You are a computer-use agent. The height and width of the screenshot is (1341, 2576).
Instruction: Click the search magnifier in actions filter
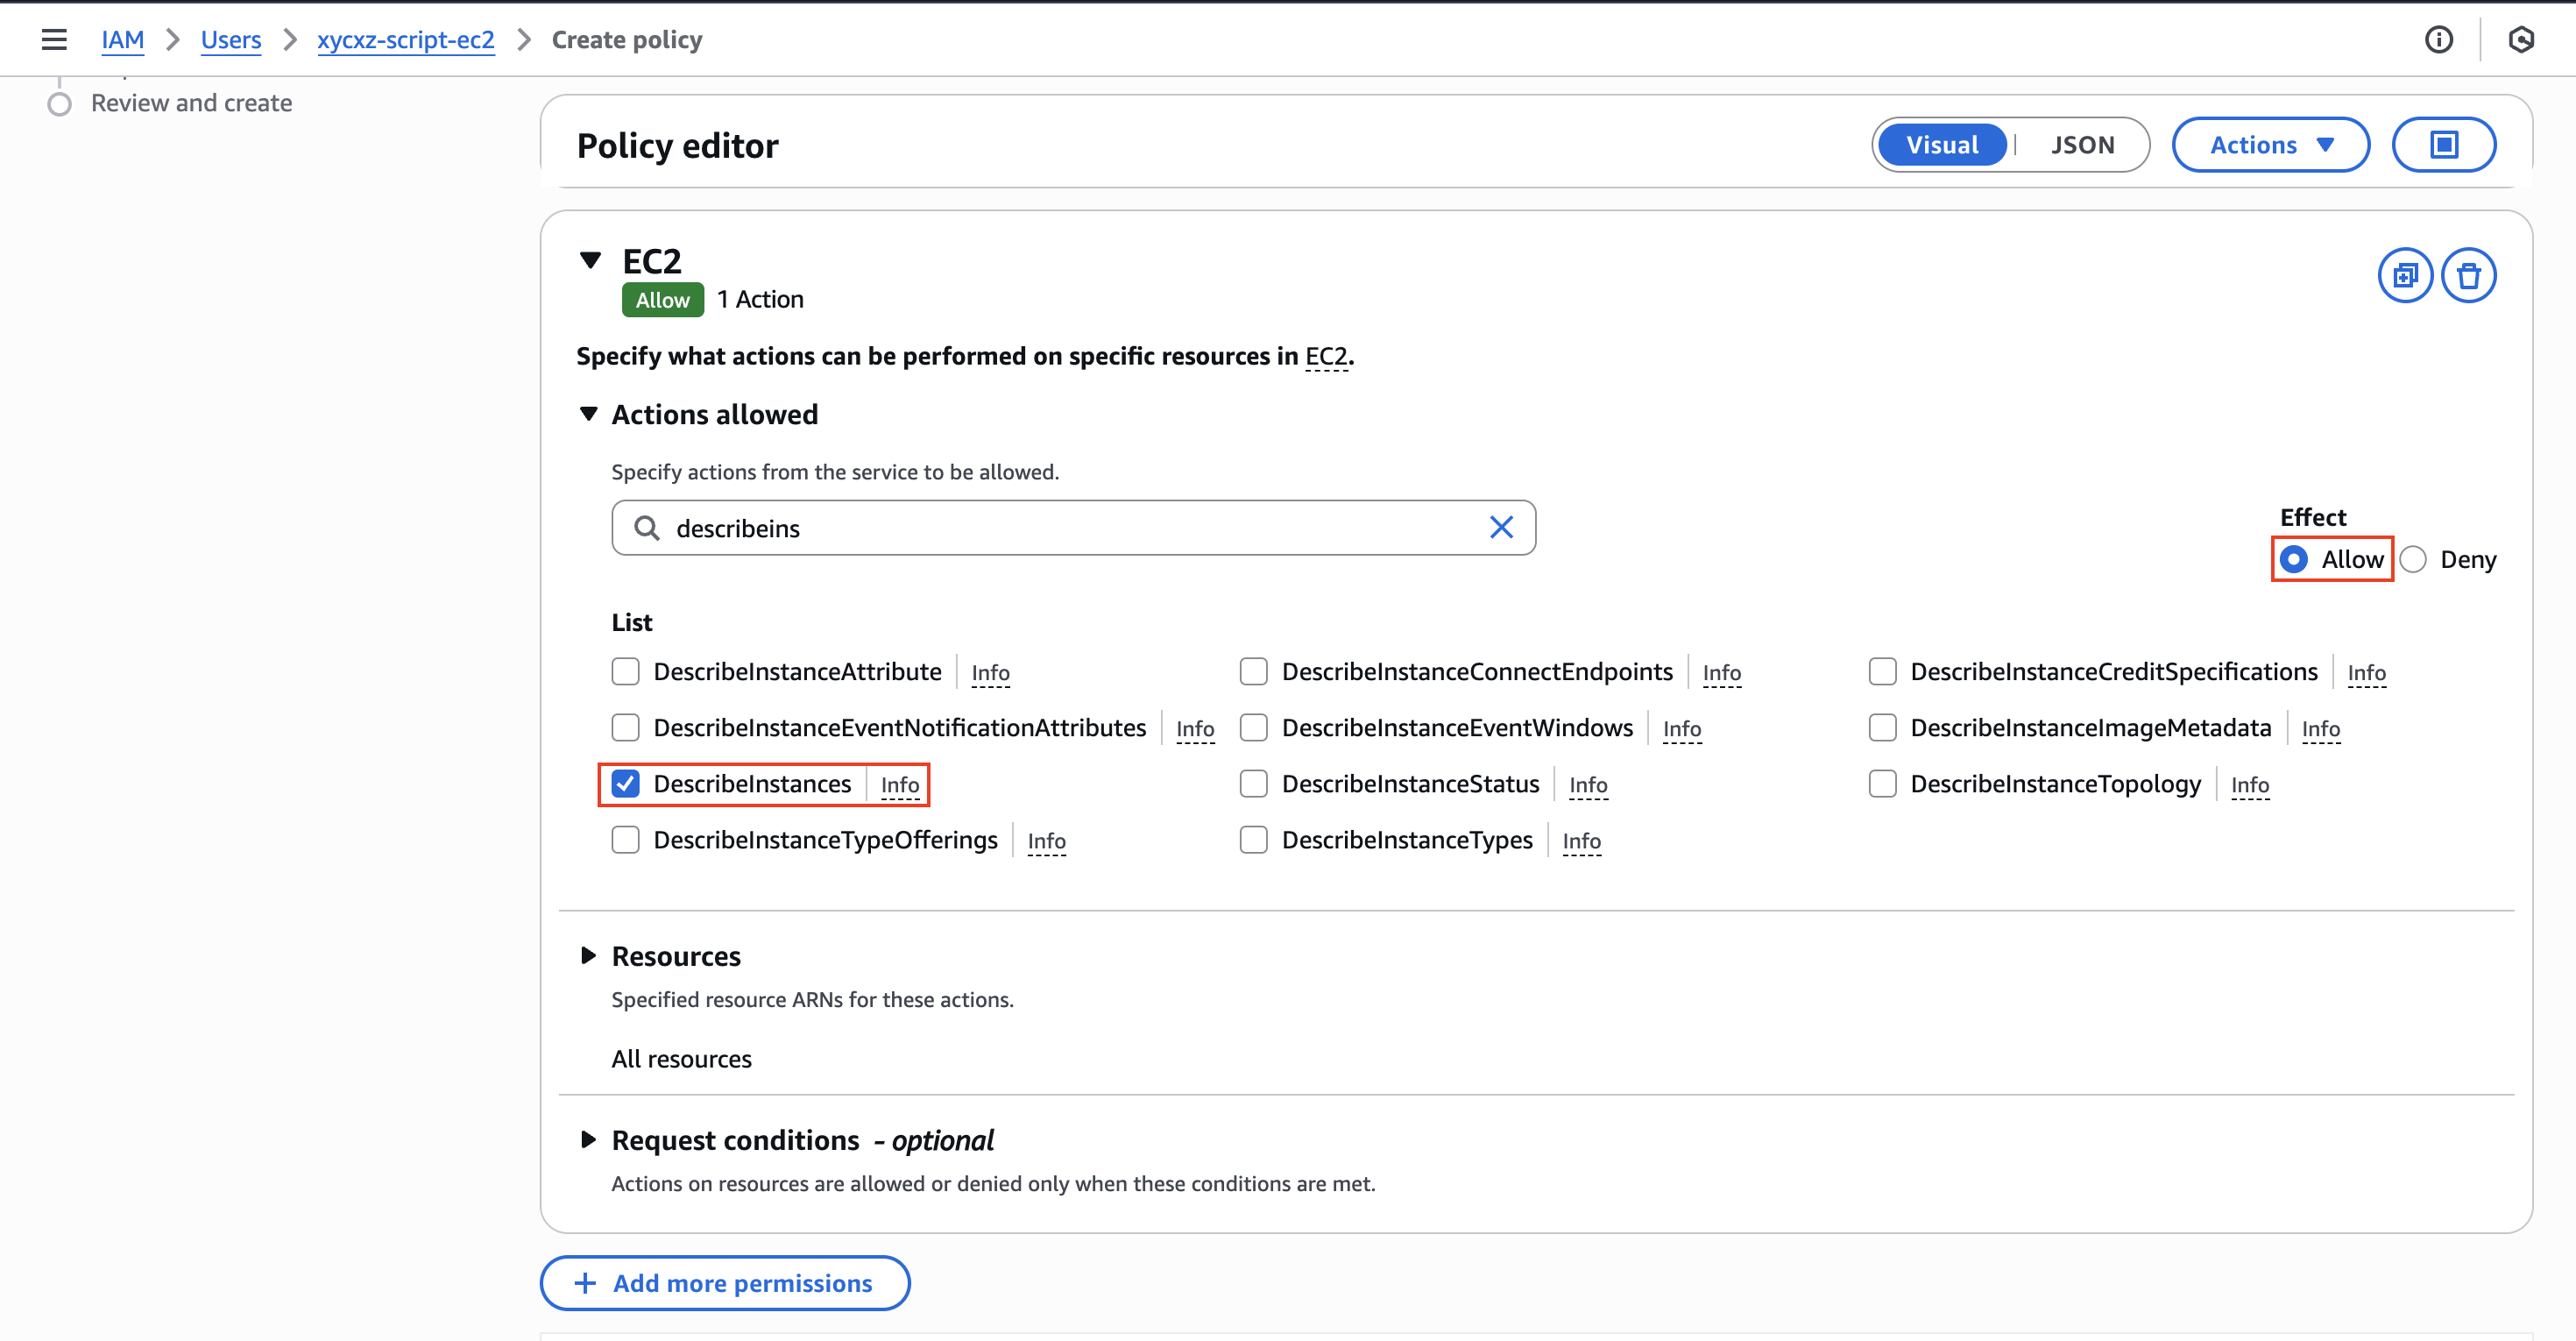[647, 527]
